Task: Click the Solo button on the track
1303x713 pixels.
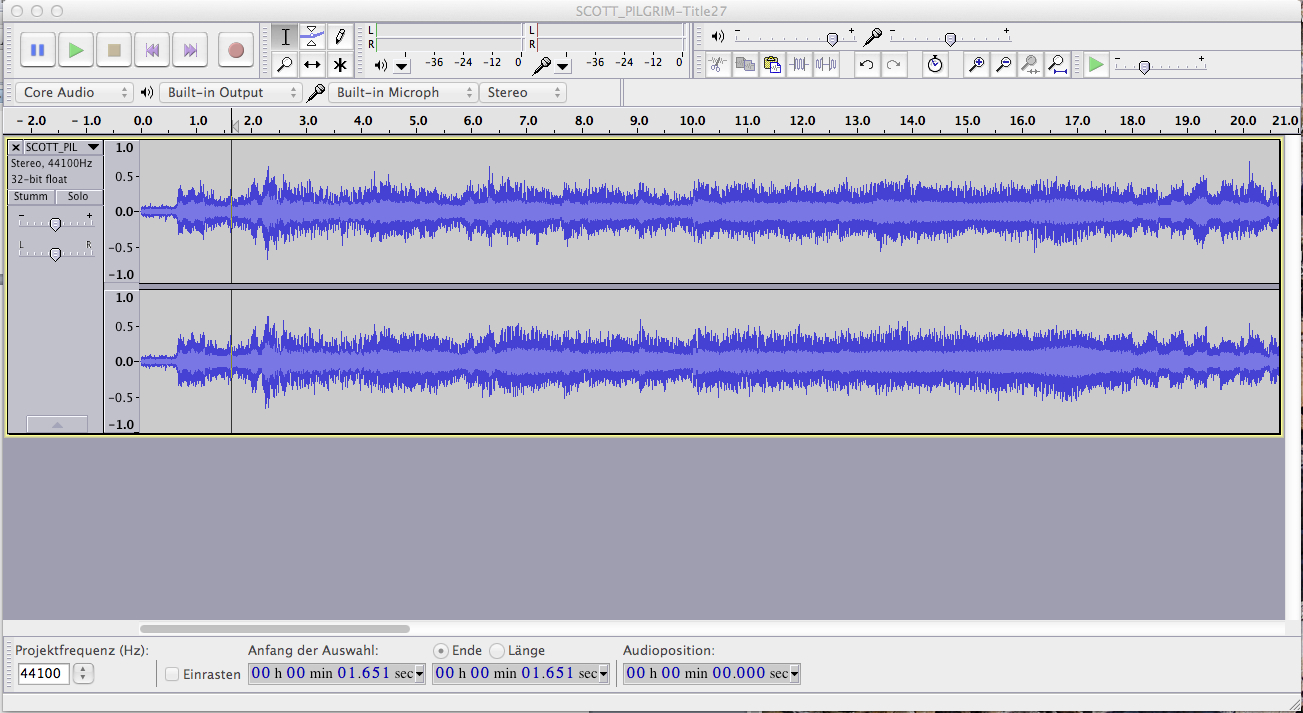Action: click(x=78, y=197)
